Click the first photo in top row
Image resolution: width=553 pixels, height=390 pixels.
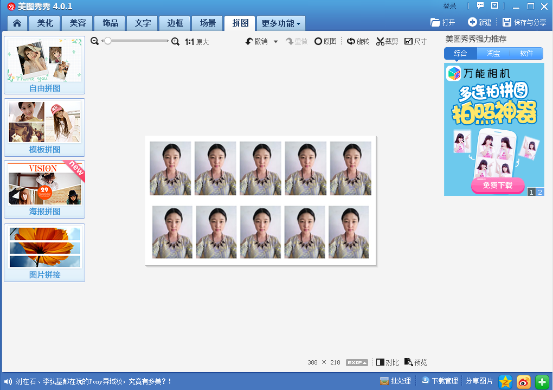point(170,168)
